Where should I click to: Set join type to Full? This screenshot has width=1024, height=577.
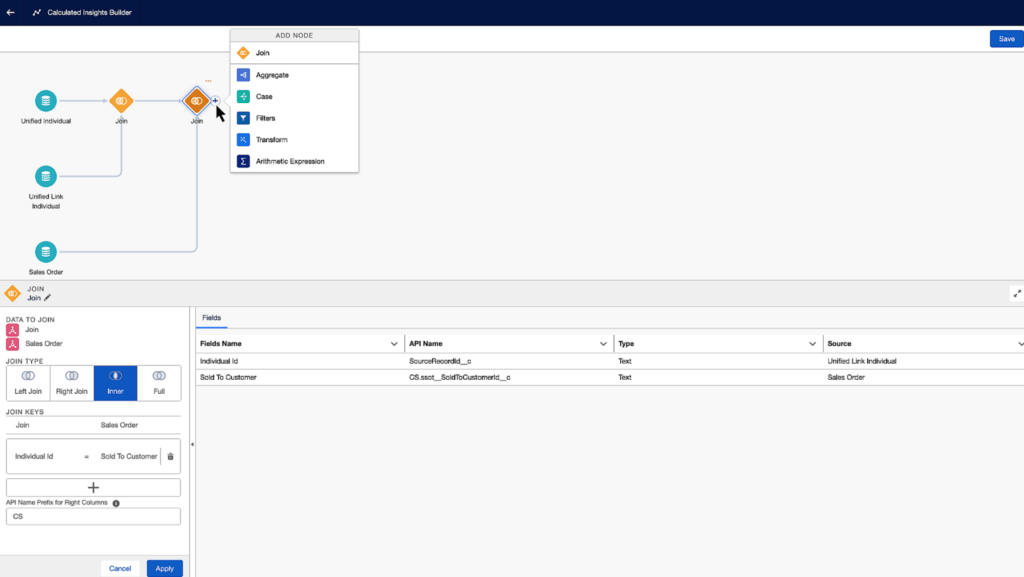tap(159, 383)
